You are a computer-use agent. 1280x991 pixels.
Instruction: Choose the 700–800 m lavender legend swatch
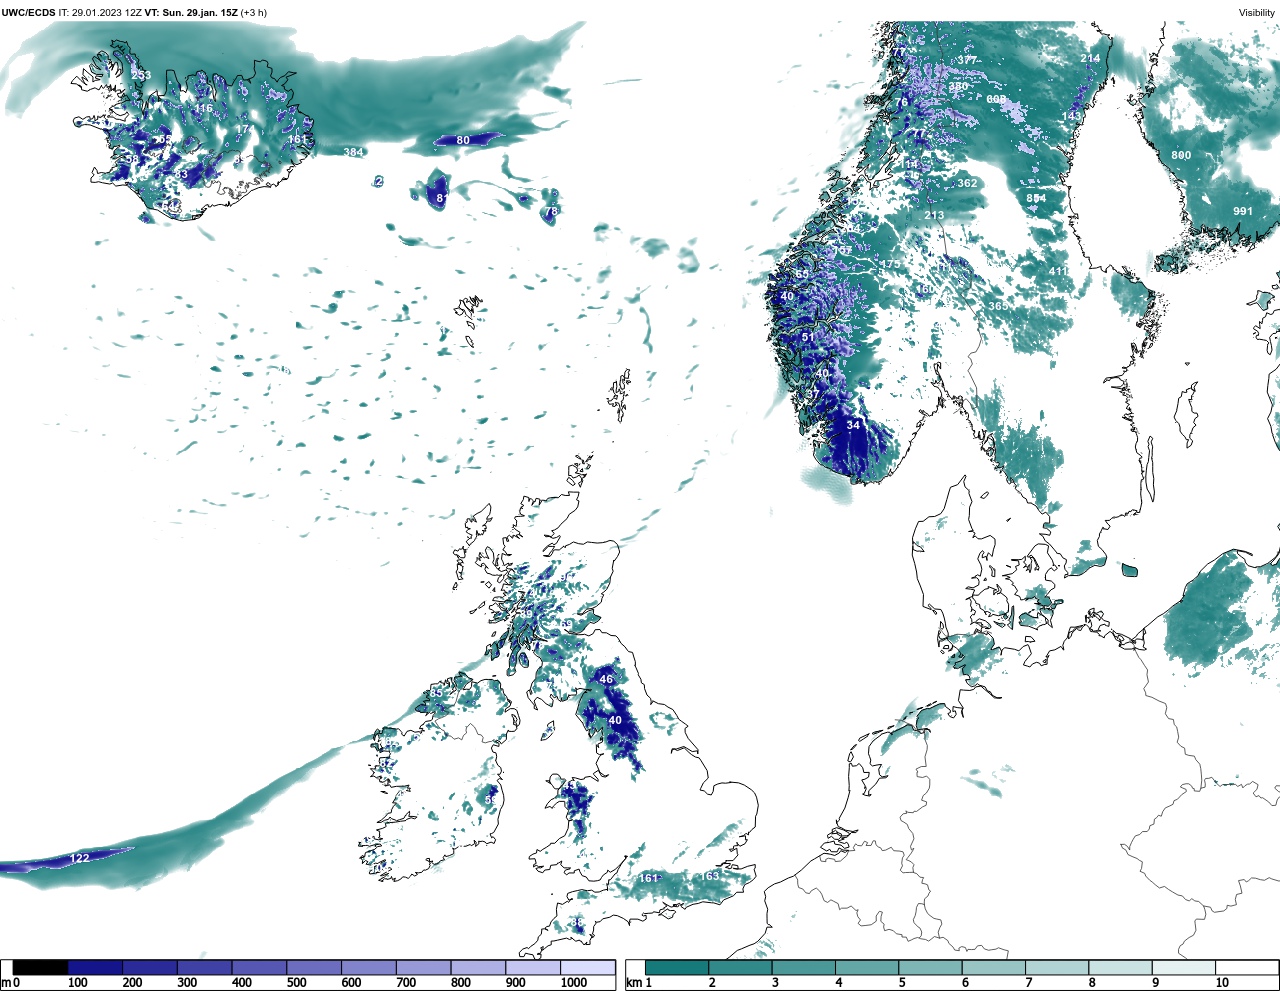click(x=423, y=967)
